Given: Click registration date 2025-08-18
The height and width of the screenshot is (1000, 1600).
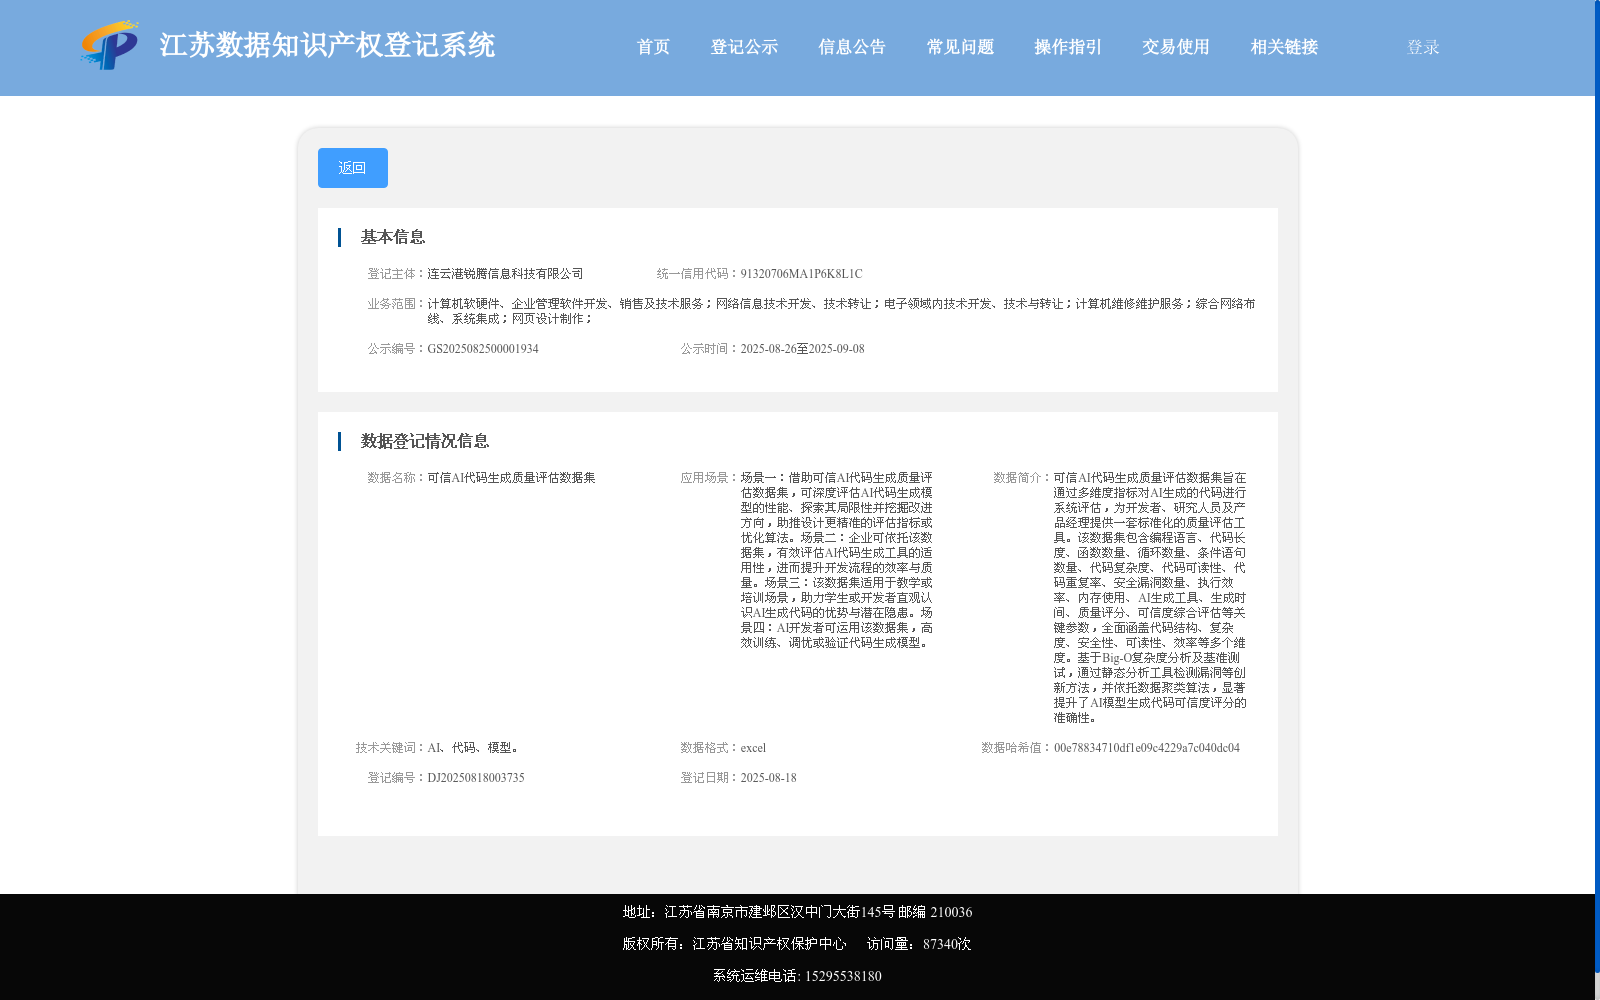Looking at the screenshot, I should coord(768,778).
